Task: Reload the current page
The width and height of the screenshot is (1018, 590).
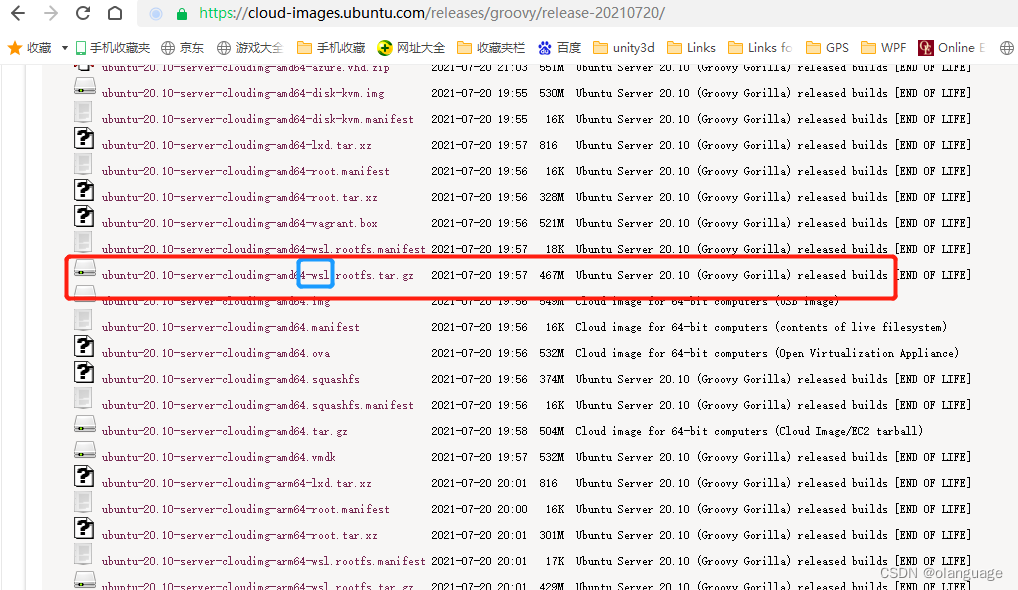Action: click(82, 14)
